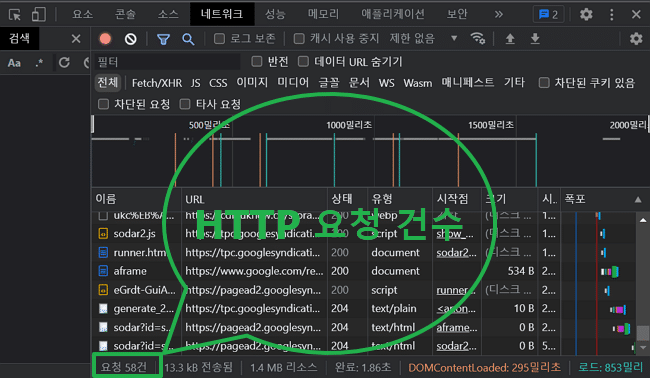Sort by the 이름 column header
The image size is (650, 378).
pyautogui.click(x=106, y=199)
